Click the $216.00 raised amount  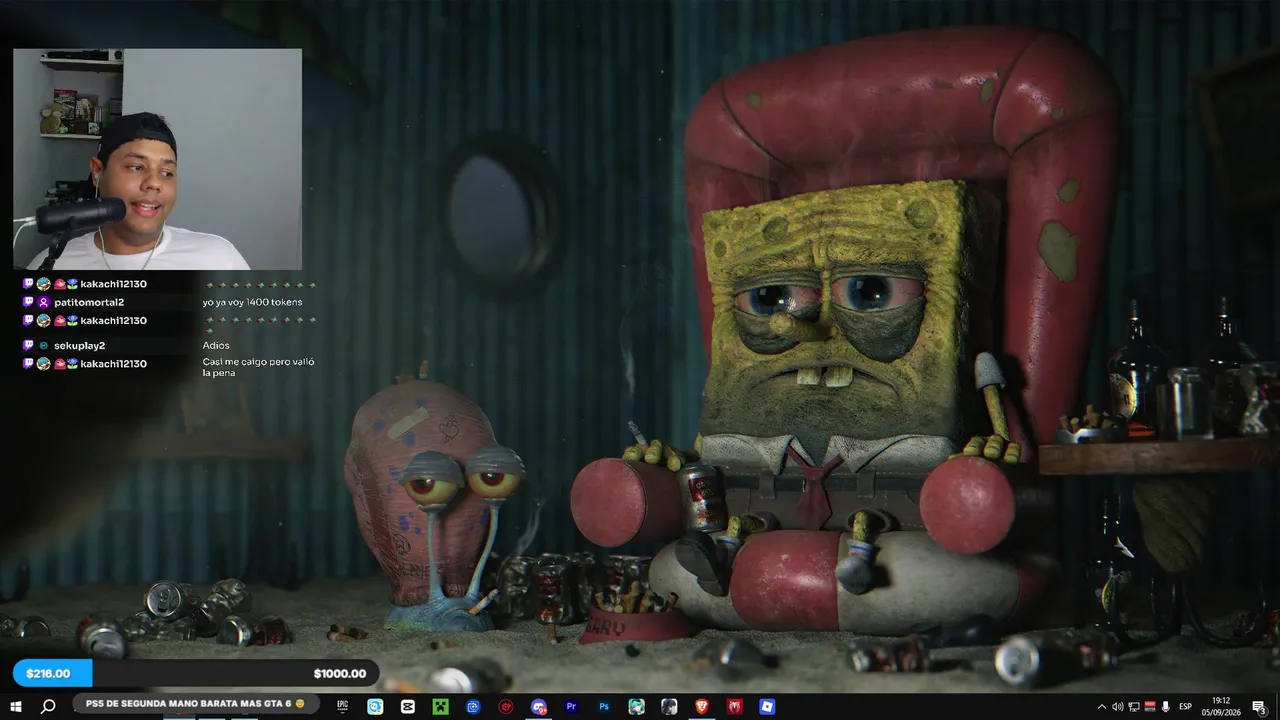point(48,674)
